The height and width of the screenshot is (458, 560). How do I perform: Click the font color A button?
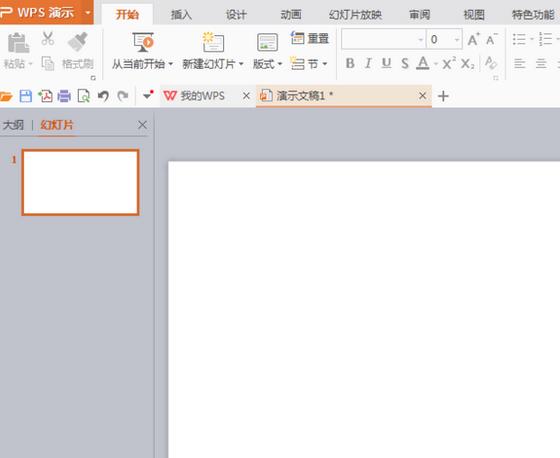423,64
